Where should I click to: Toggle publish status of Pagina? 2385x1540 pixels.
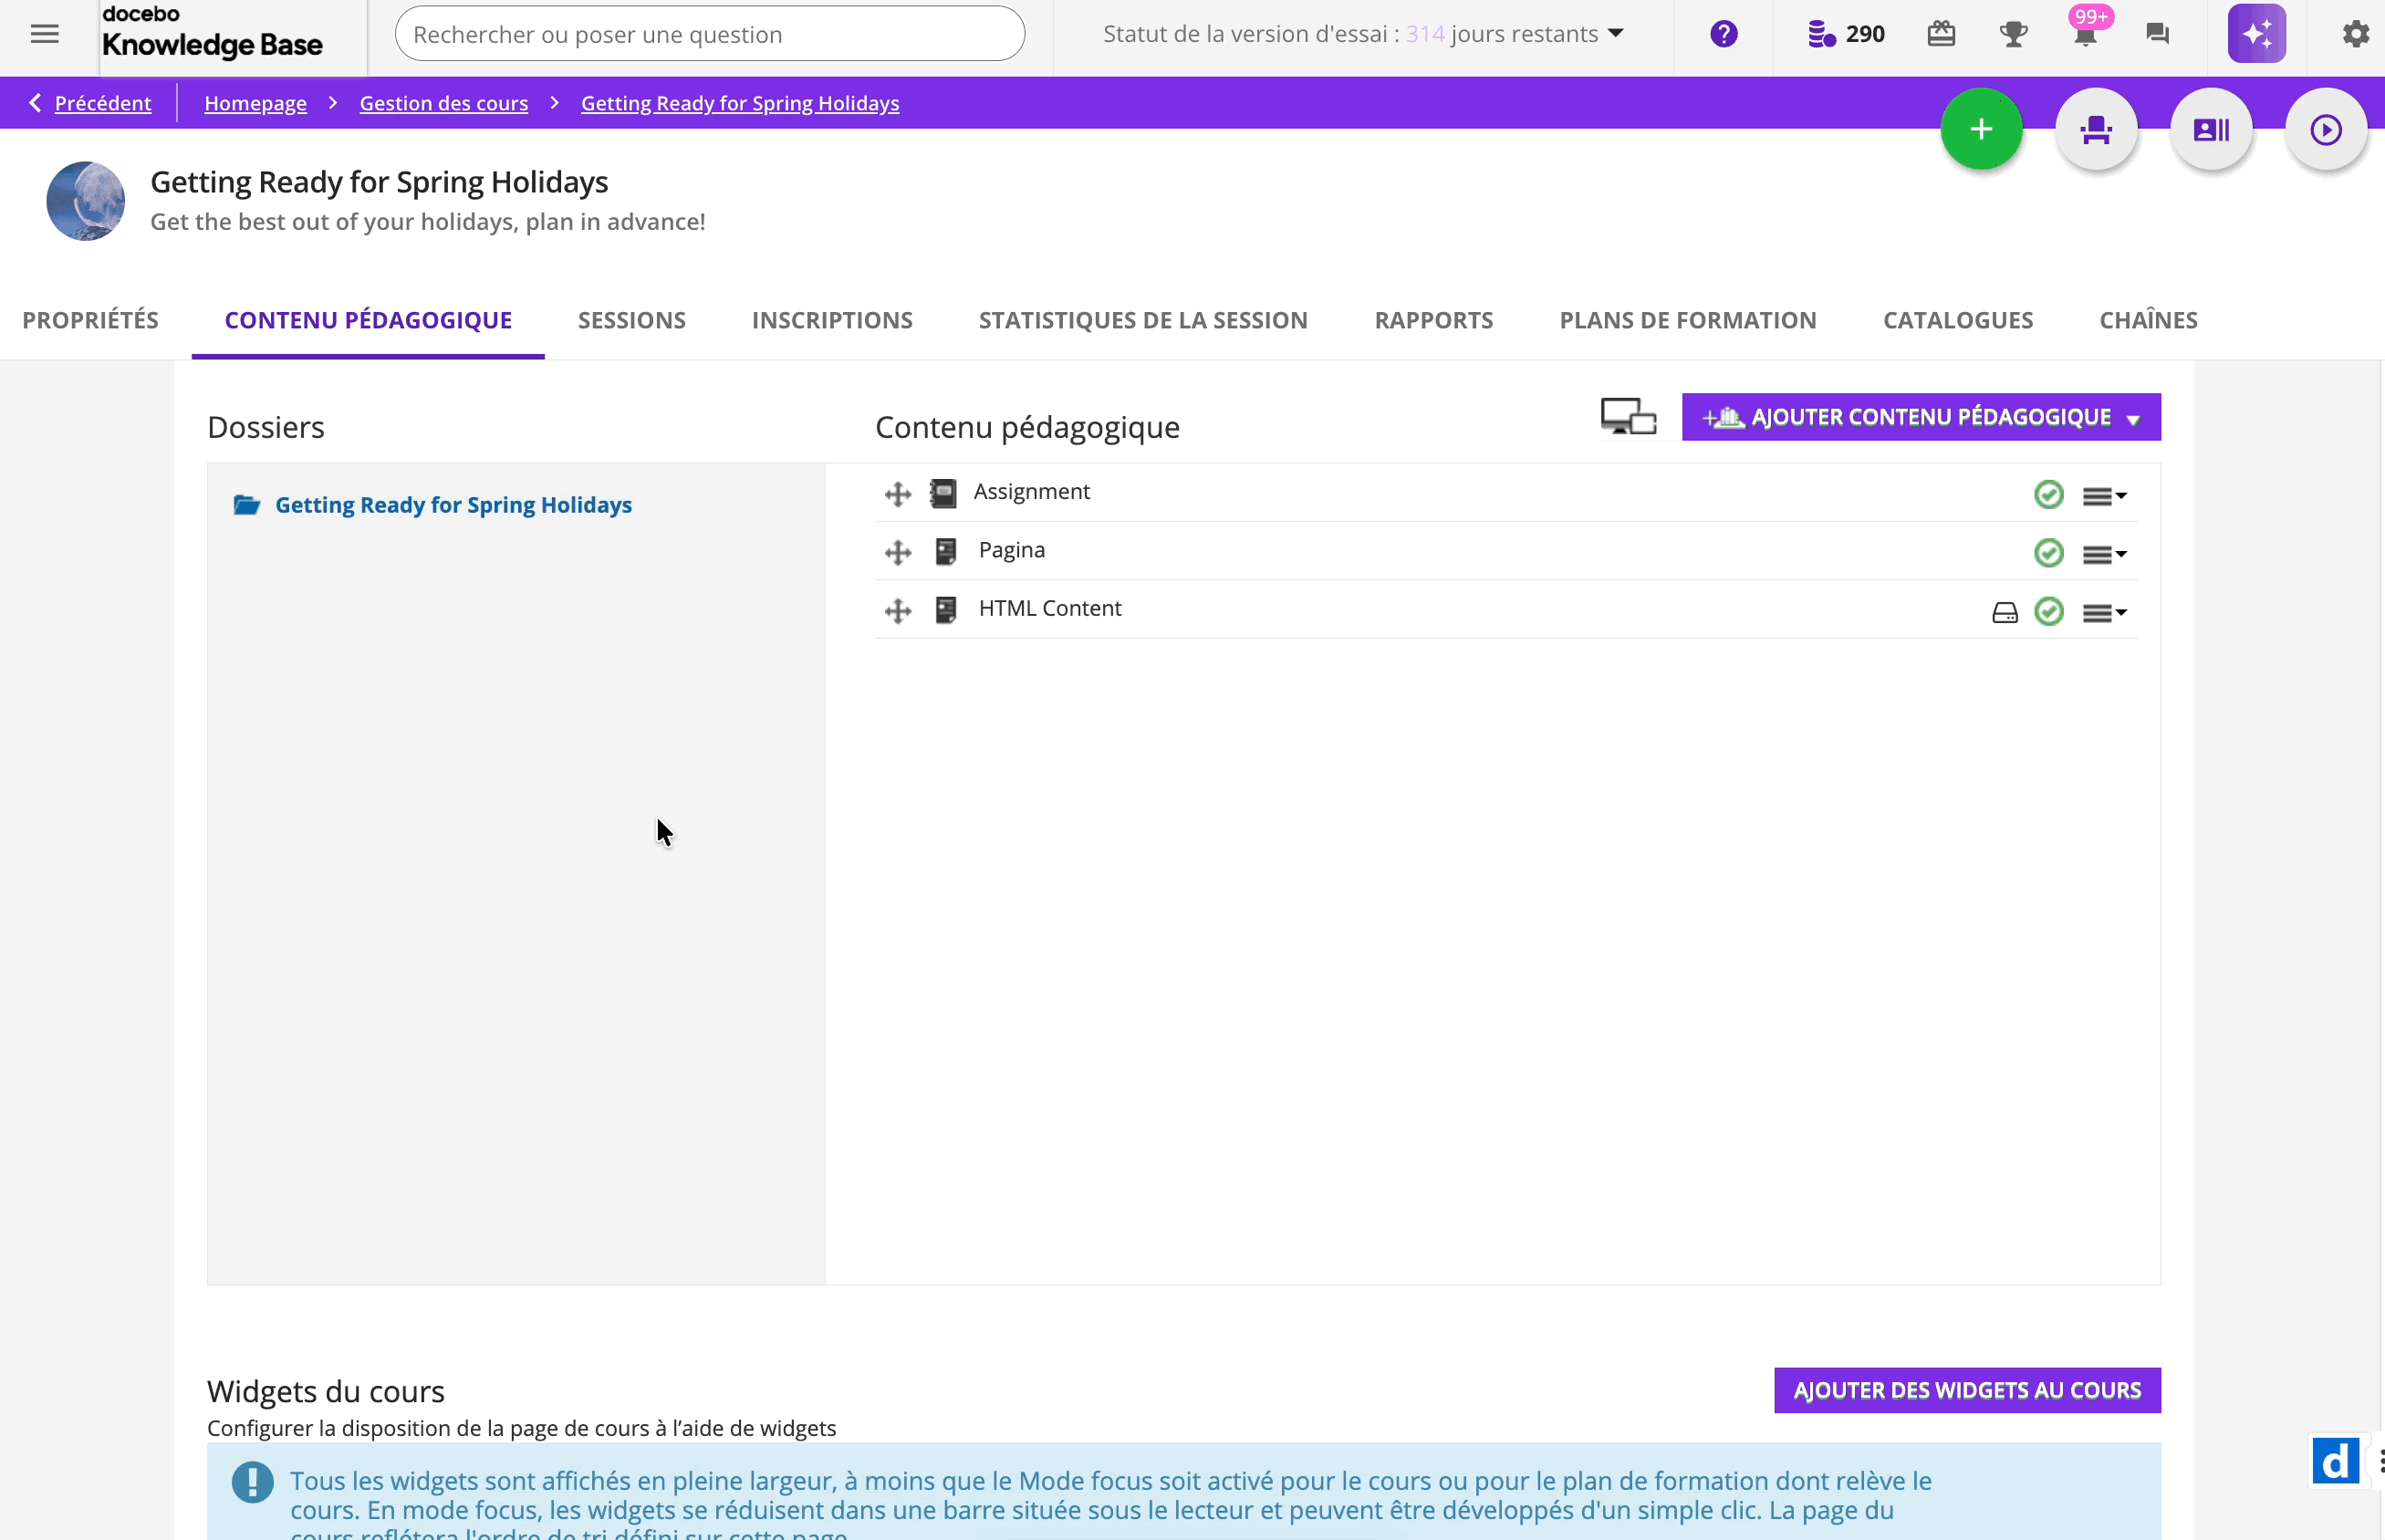2048,553
